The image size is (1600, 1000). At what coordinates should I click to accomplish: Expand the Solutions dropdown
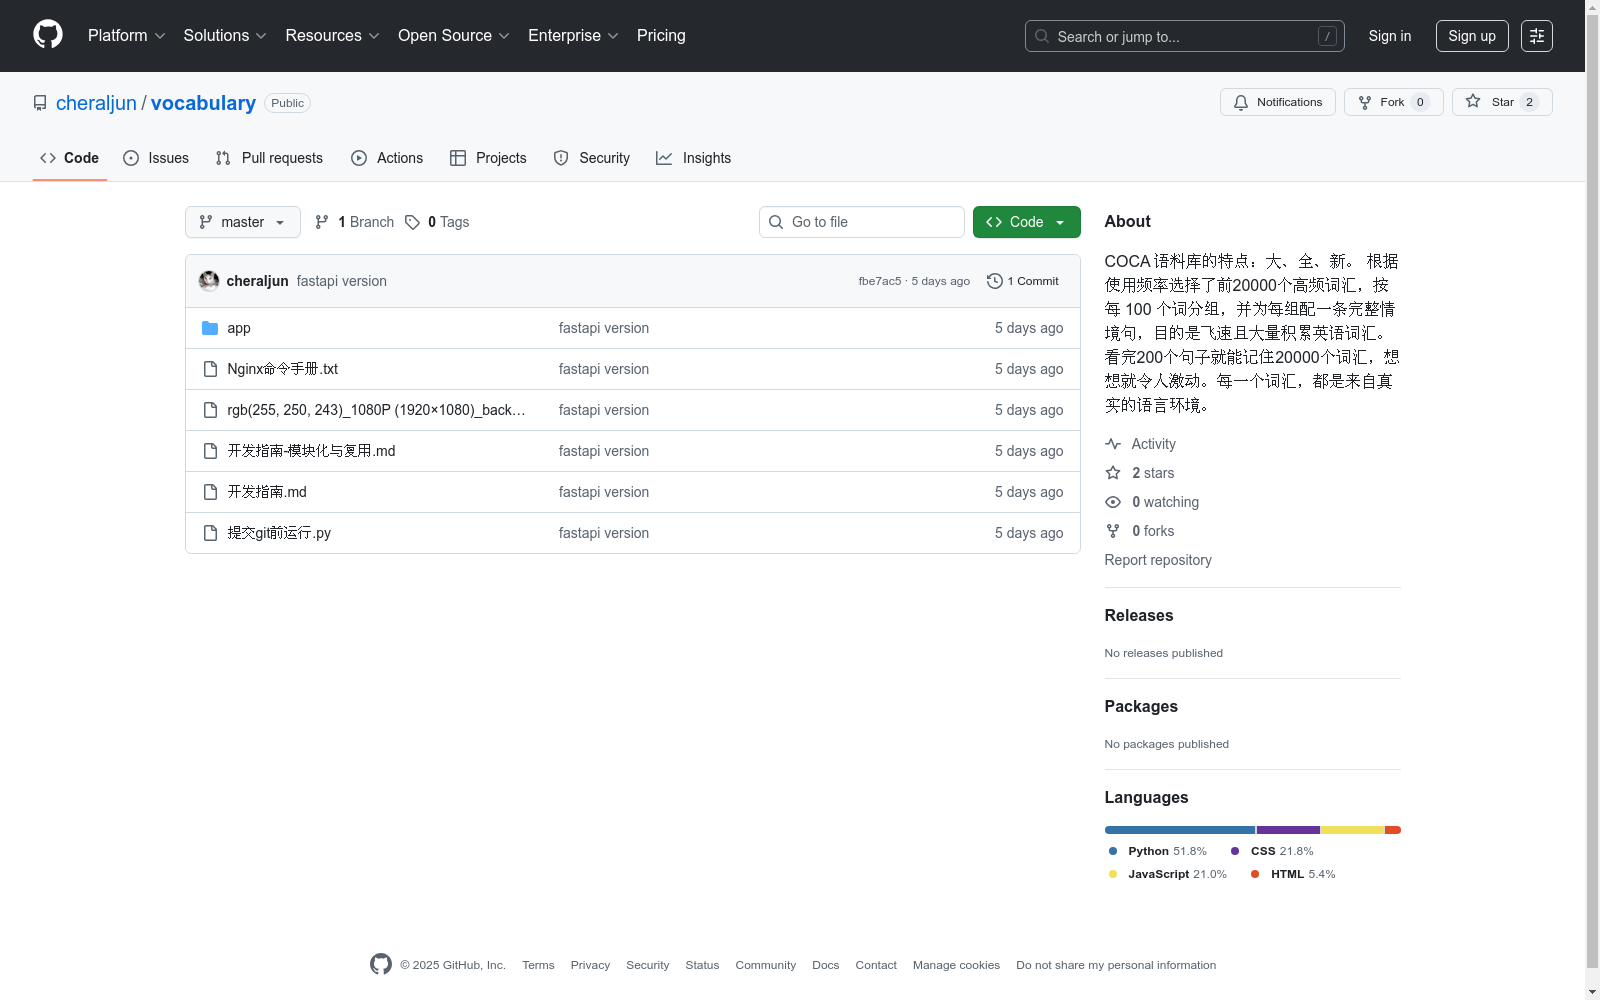[225, 36]
